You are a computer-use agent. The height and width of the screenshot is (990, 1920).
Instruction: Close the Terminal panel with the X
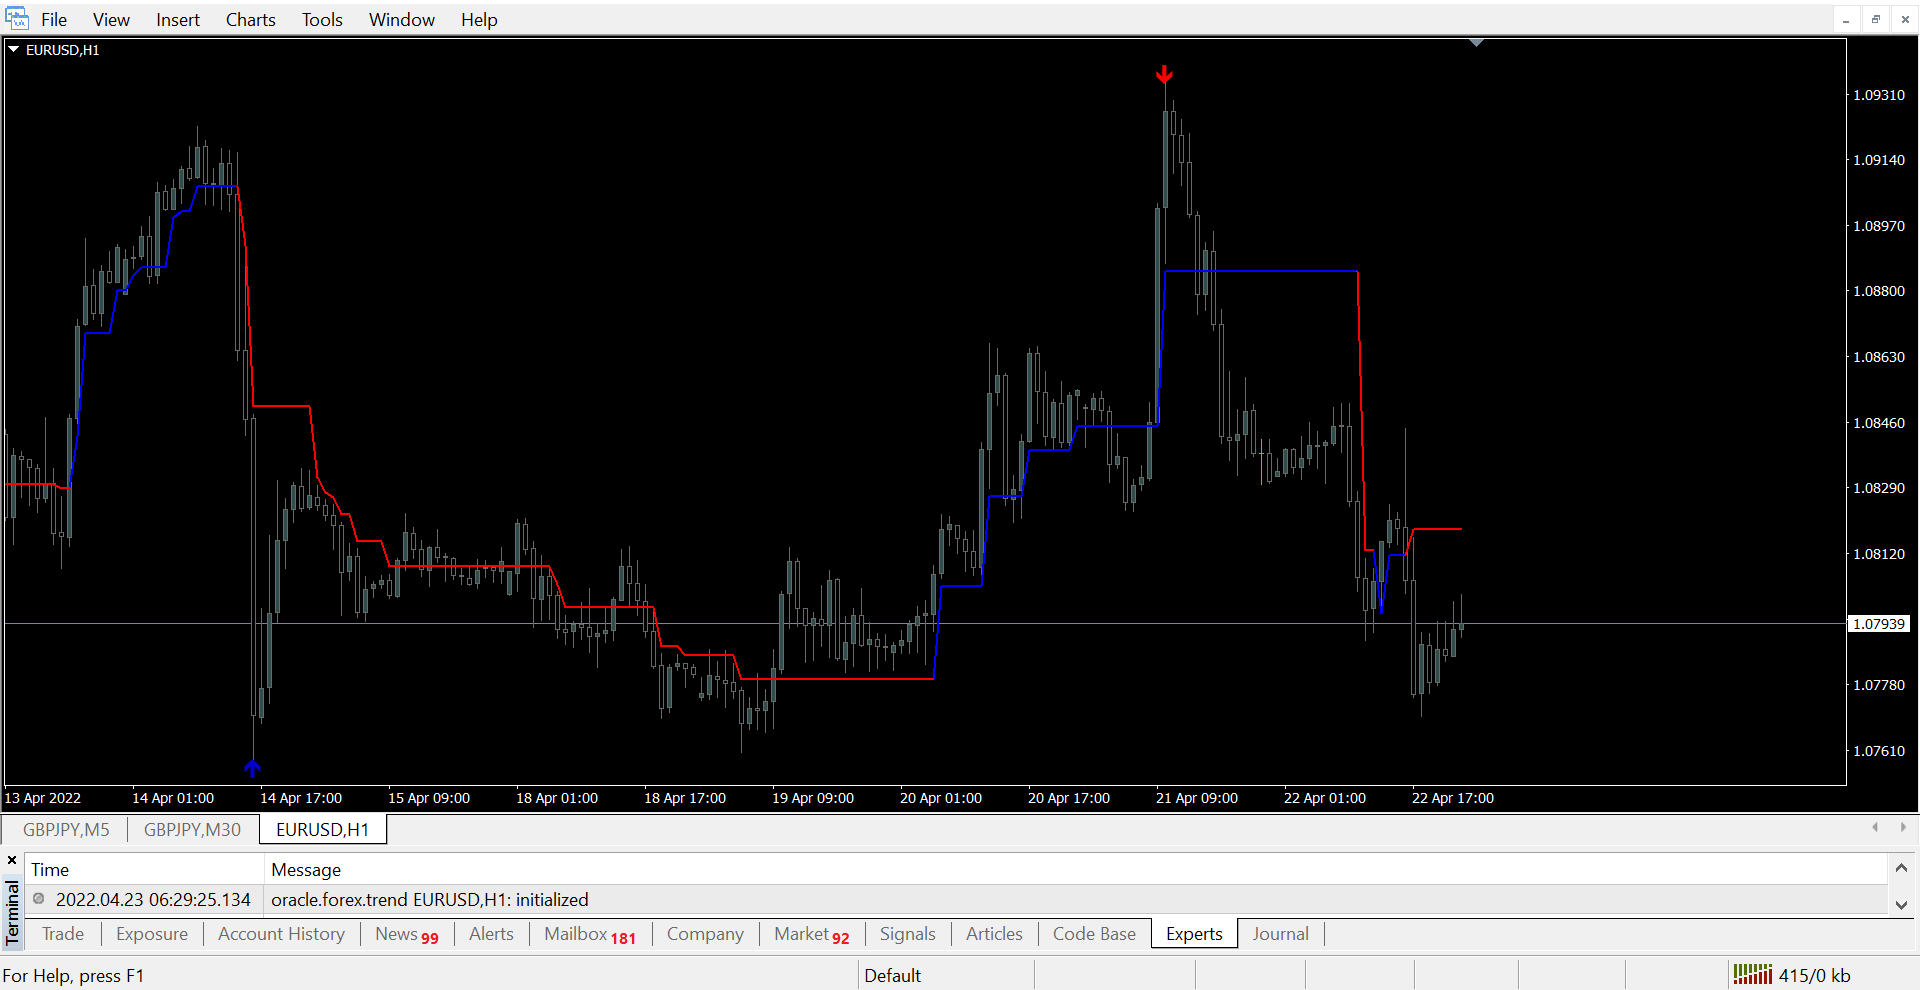tap(12, 860)
